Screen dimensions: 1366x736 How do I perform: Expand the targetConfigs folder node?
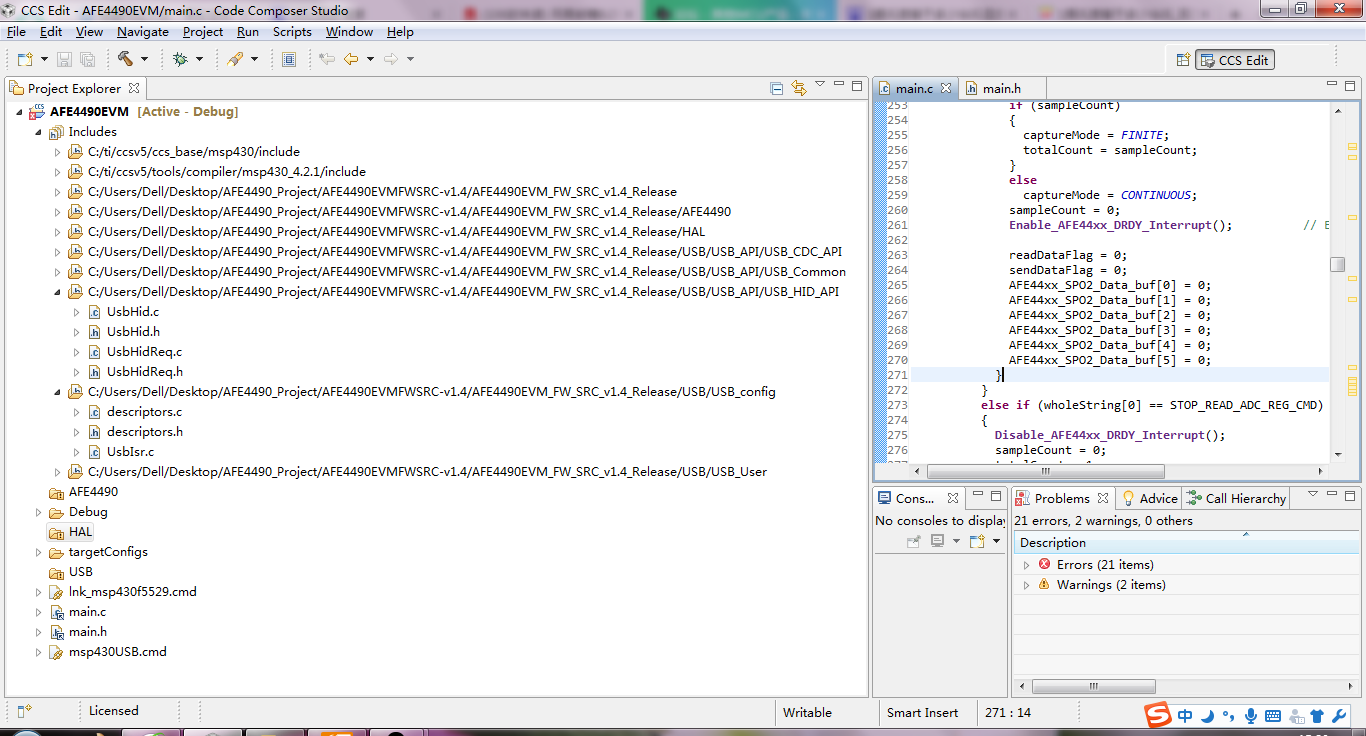pos(38,552)
